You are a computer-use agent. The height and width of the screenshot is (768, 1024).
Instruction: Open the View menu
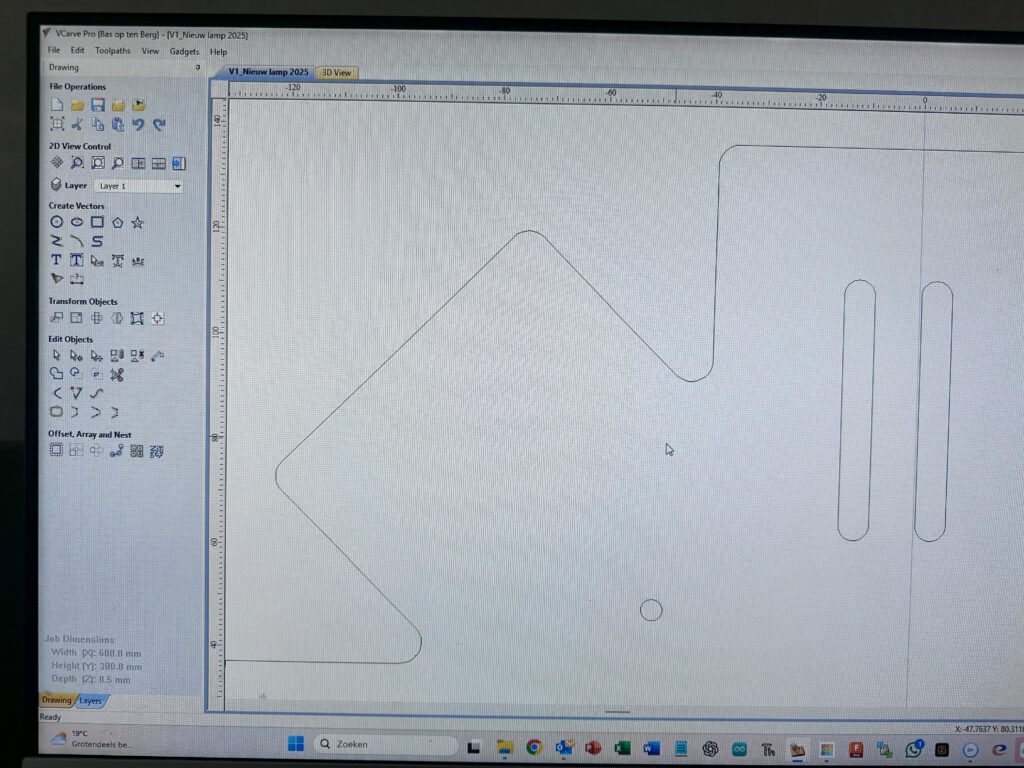pyautogui.click(x=150, y=51)
